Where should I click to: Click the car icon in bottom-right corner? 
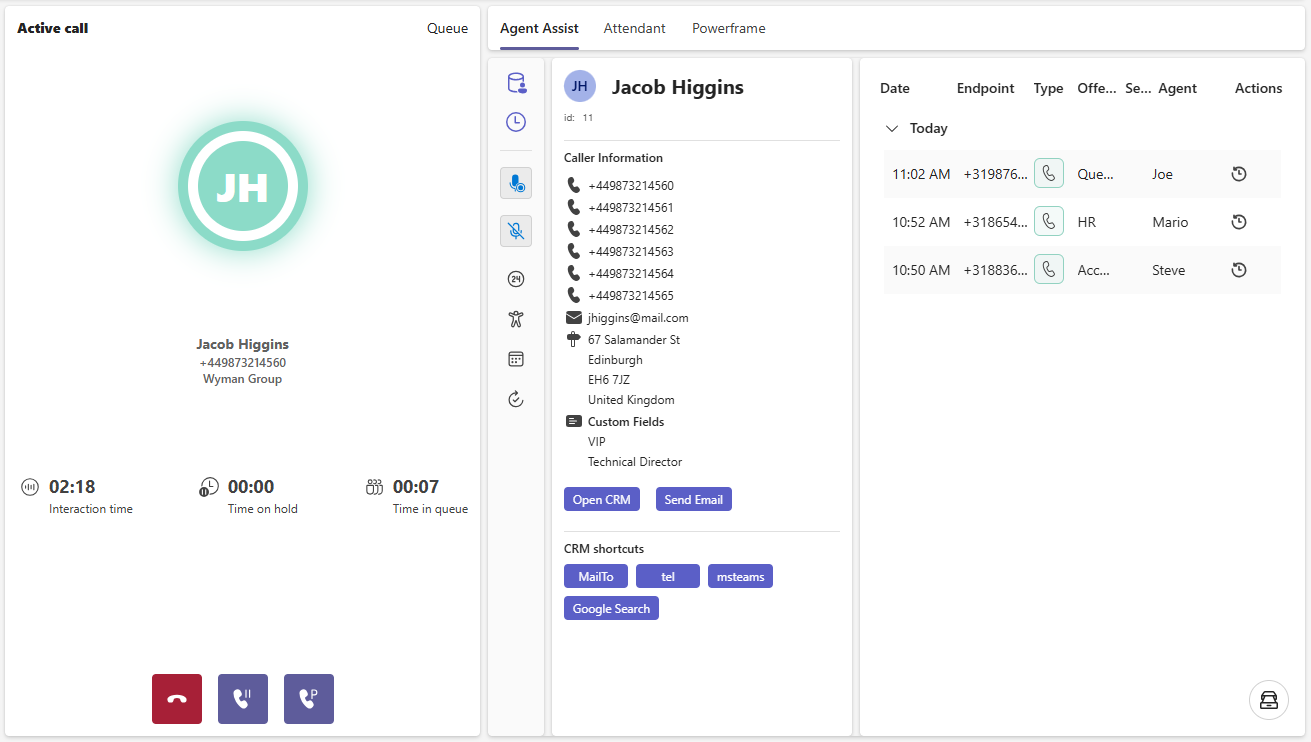pyautogui.click(x=1268, y=700)
